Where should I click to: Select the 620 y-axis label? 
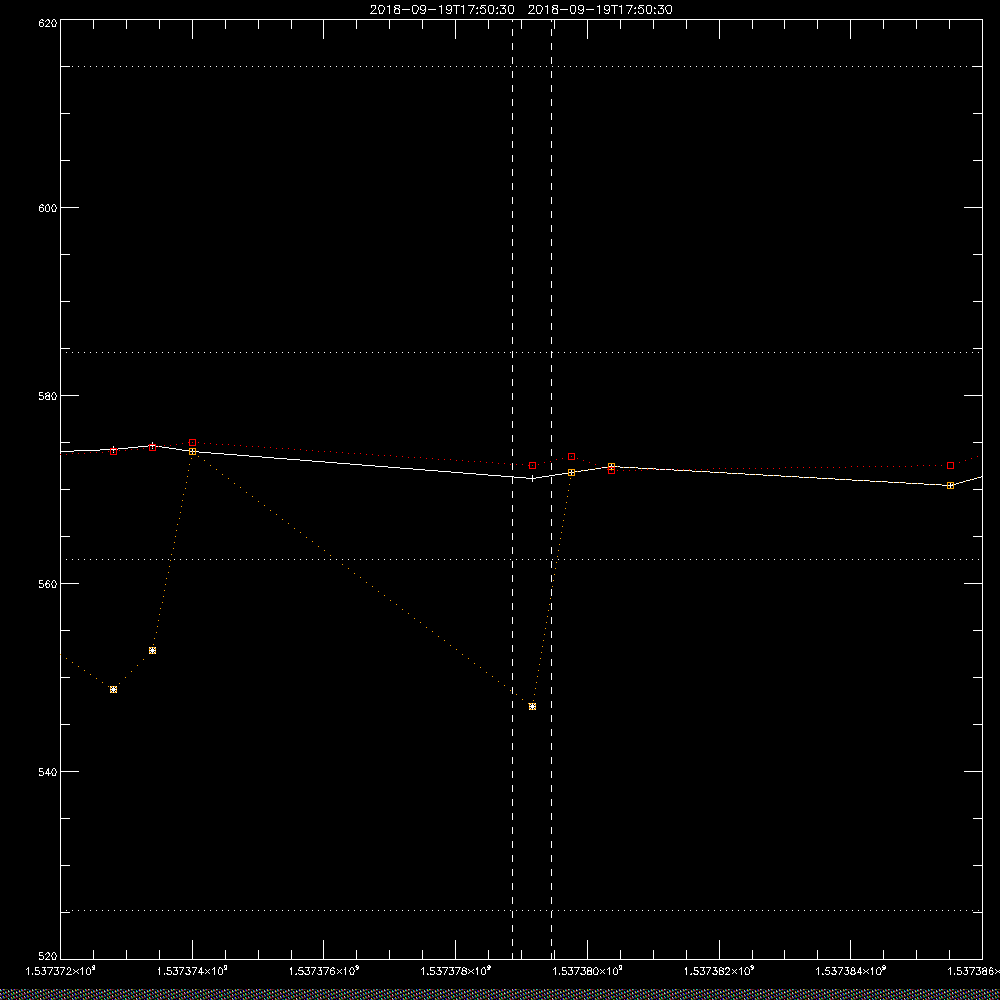[x=48, y=22]
